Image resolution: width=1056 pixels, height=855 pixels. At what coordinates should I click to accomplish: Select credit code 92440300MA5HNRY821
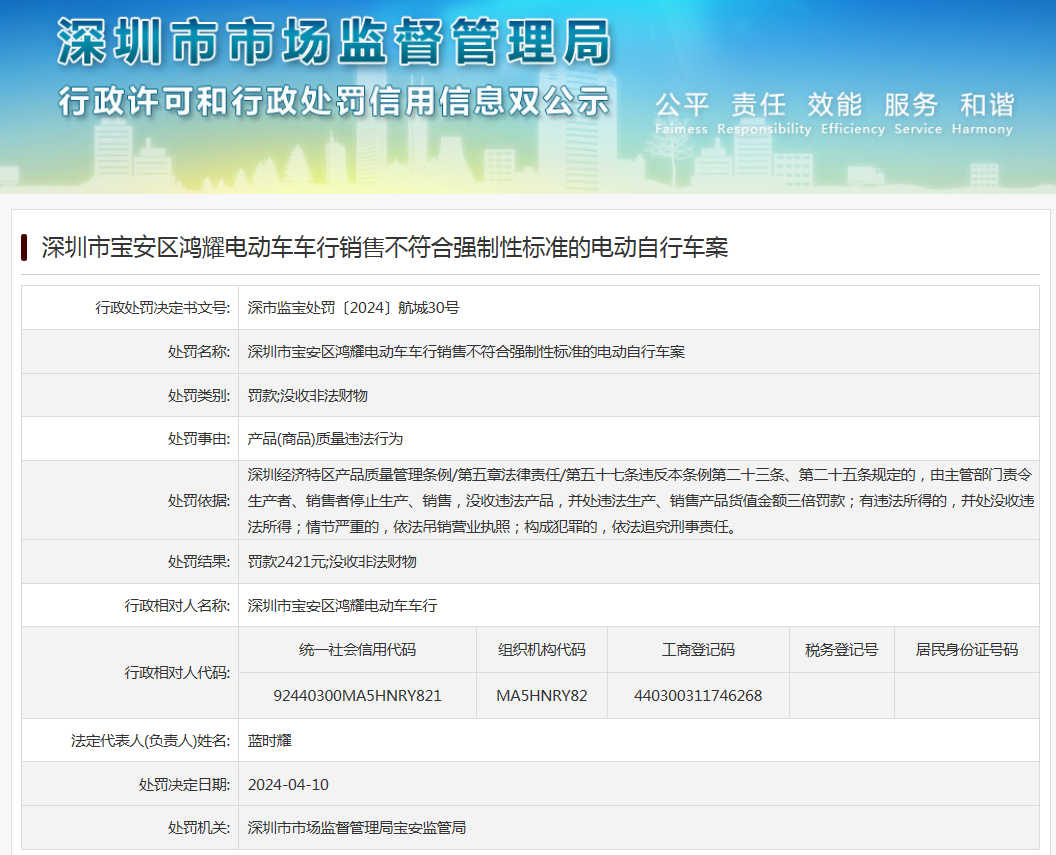pyautogui.click(x=358, y=695)
